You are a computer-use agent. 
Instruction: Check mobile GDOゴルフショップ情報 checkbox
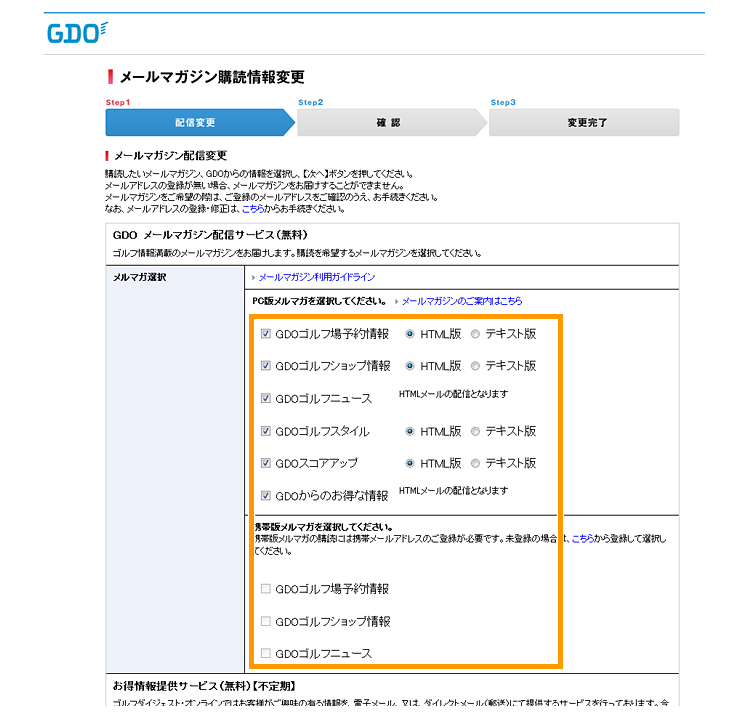tap(265, 621)
